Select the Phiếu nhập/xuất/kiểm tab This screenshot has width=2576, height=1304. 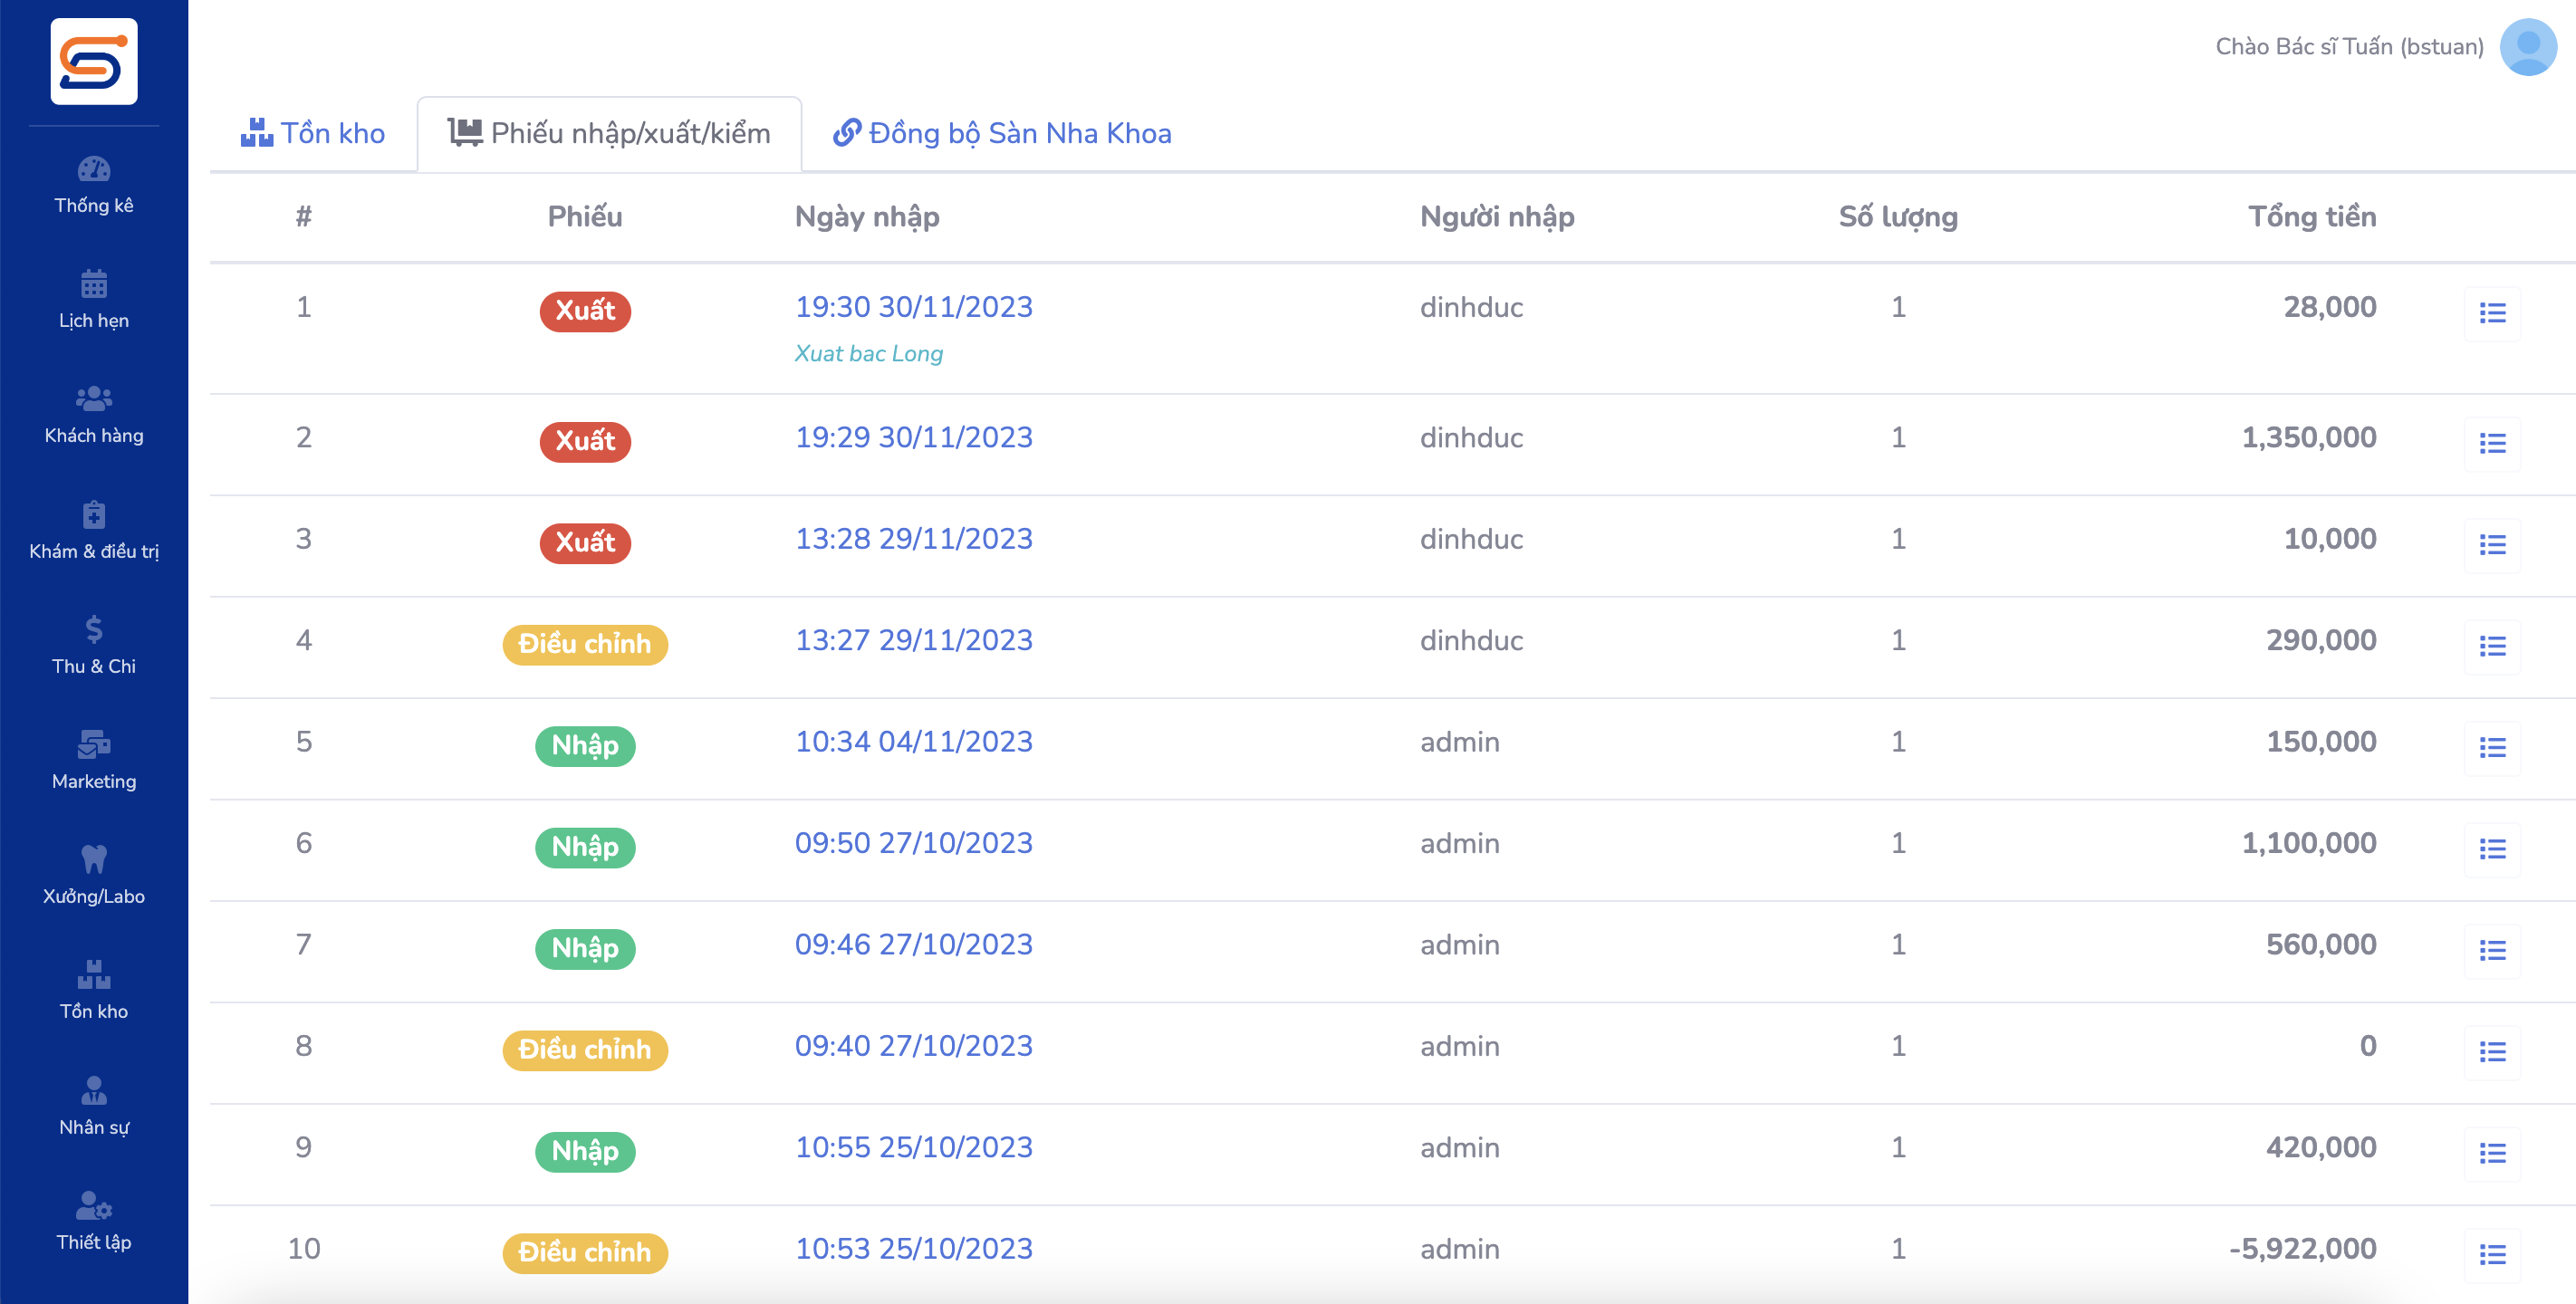click(x=609, y=133)
